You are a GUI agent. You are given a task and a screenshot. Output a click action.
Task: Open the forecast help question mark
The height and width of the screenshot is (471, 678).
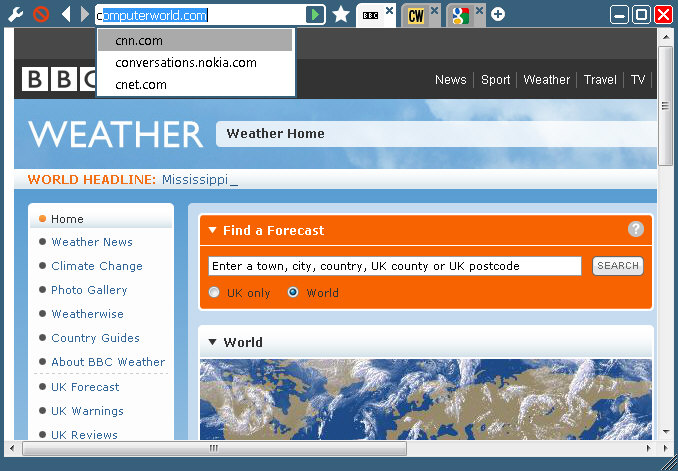(x=636, y=229)
